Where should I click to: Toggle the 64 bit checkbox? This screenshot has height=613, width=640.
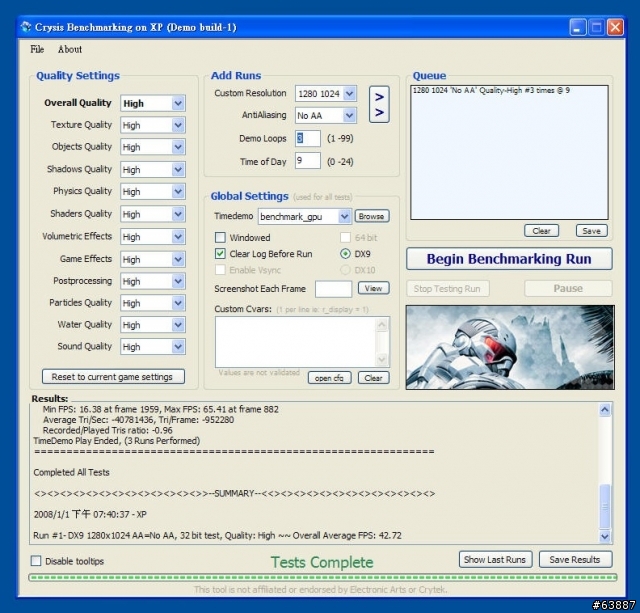click(345, 237)
